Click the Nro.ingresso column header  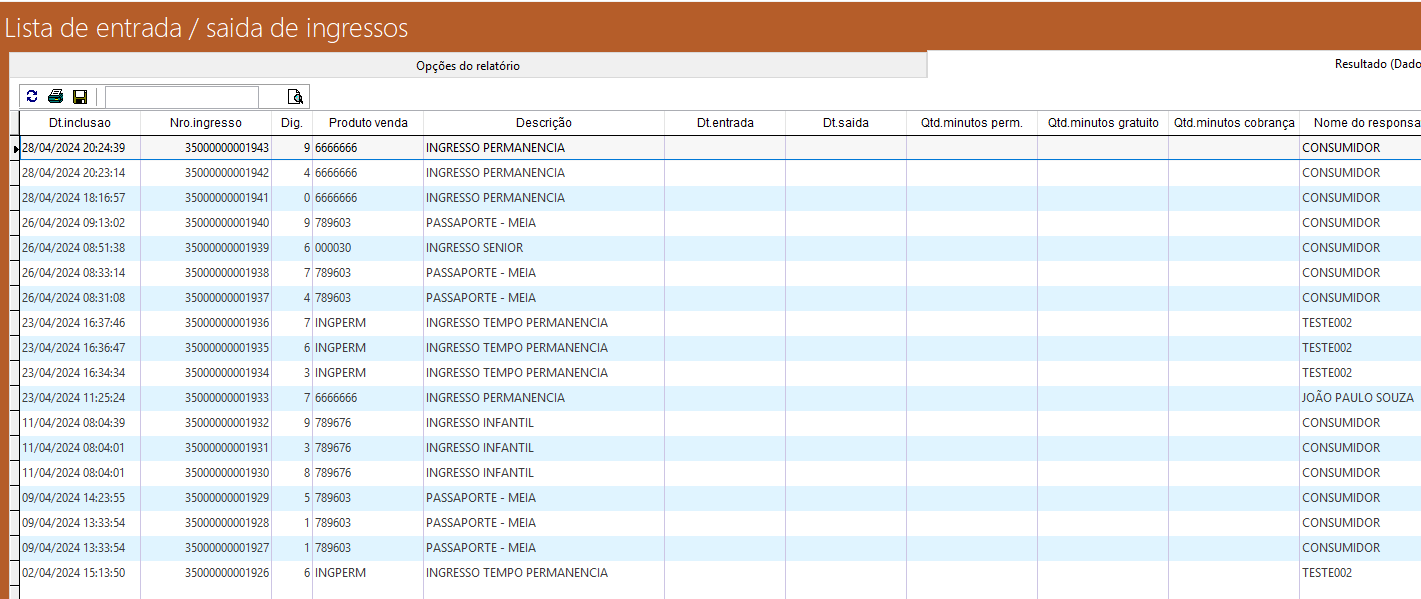206,123
